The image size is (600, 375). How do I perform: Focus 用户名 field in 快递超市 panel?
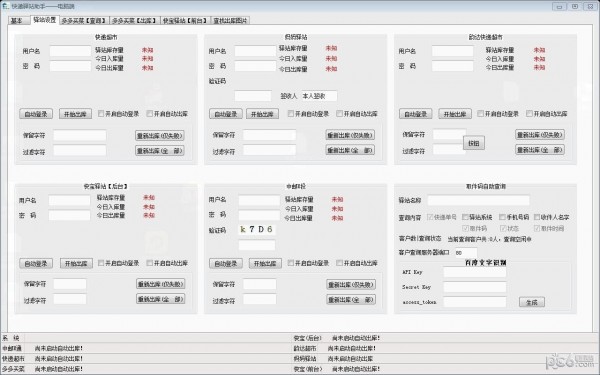click(70, 51)
